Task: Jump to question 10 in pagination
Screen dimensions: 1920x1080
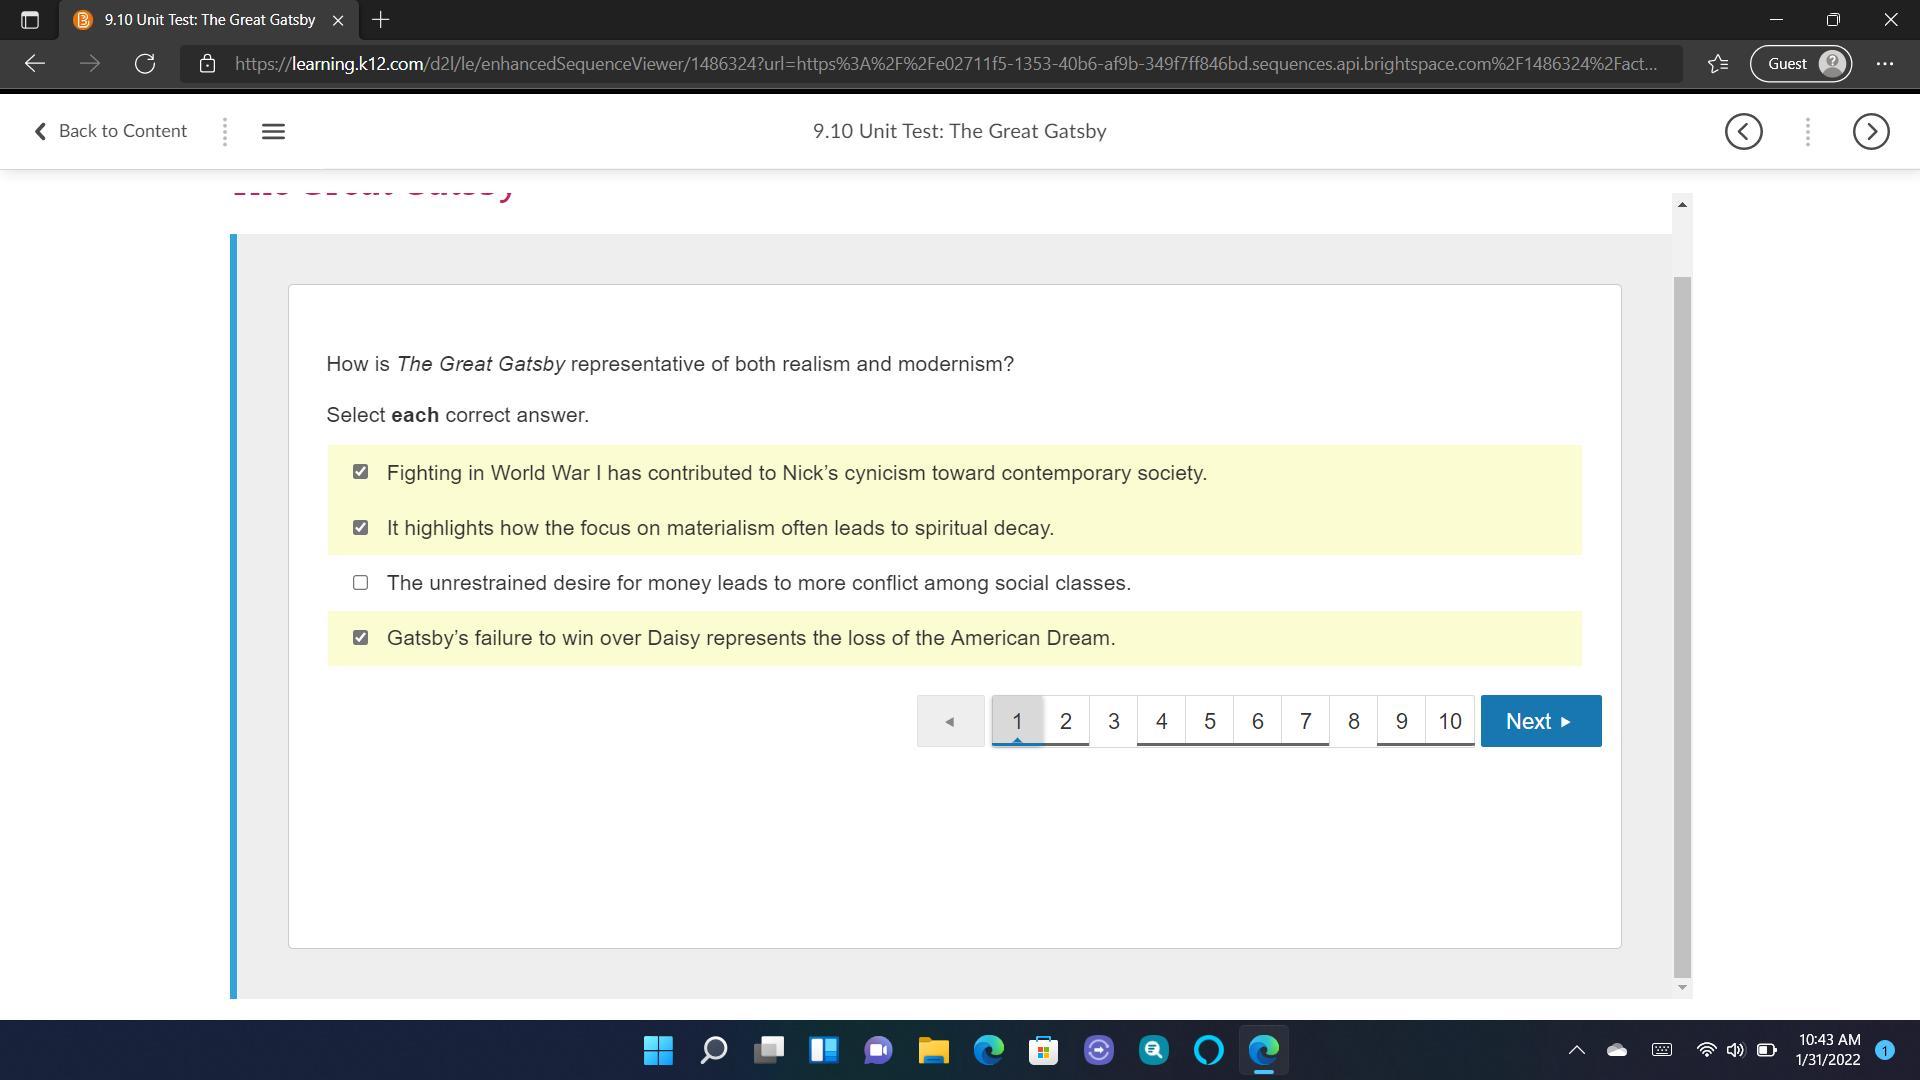Action: pos(1449,721)
